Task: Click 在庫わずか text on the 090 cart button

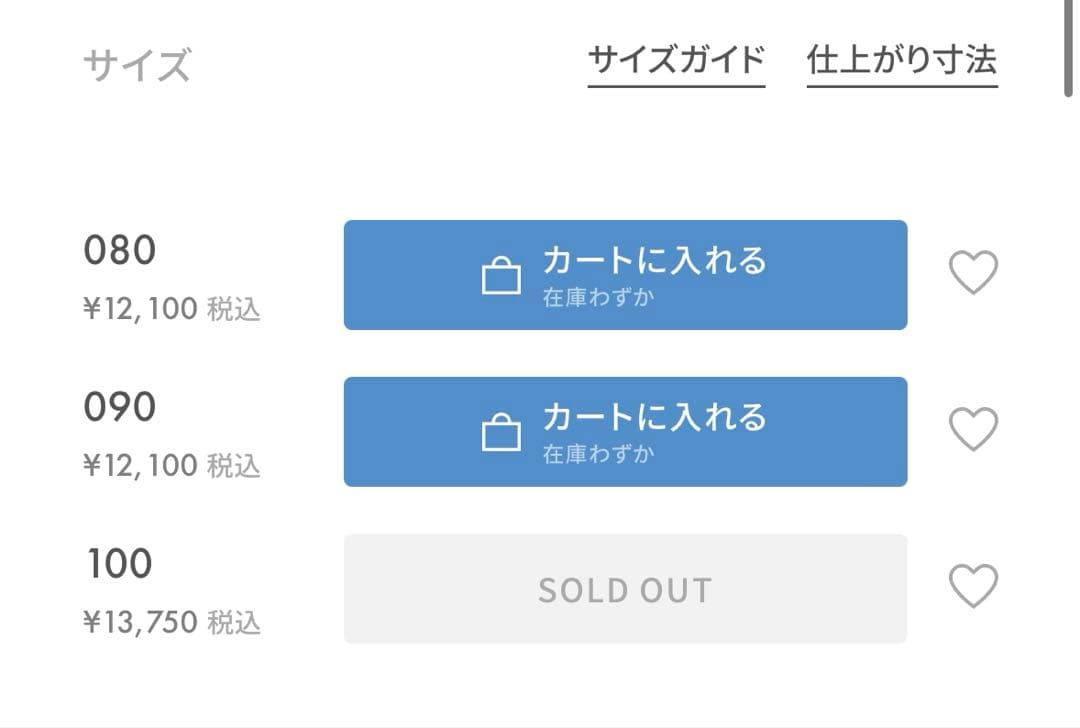Action: pyautogui.click(x=598, y=454)
